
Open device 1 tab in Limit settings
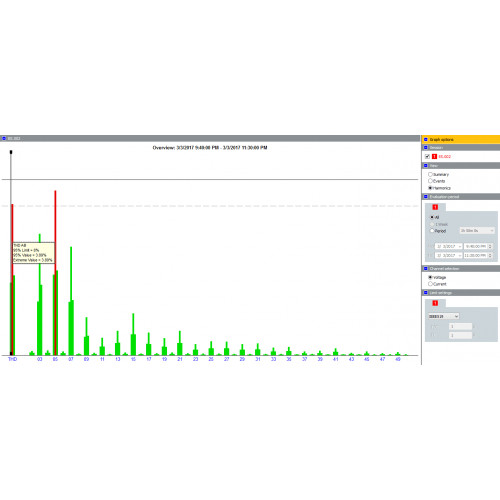(x=435, y=303)
